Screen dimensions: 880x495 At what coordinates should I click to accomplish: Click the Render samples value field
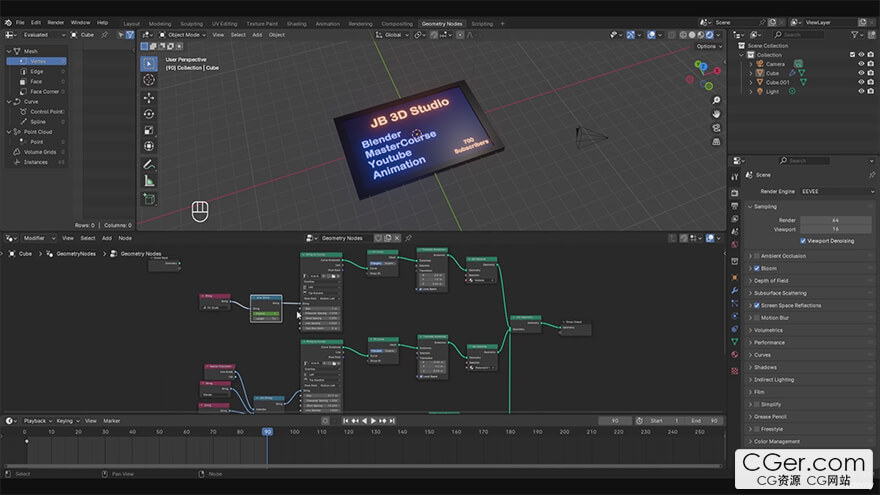(836, 219)
